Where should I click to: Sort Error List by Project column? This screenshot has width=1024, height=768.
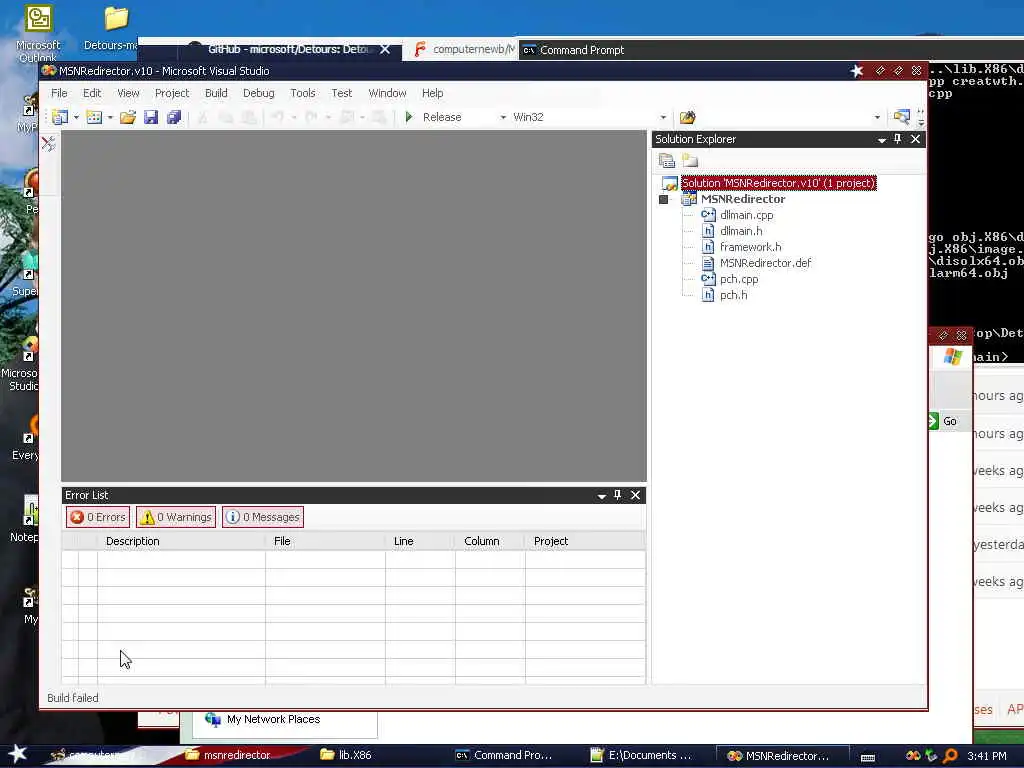coord(585,541)
